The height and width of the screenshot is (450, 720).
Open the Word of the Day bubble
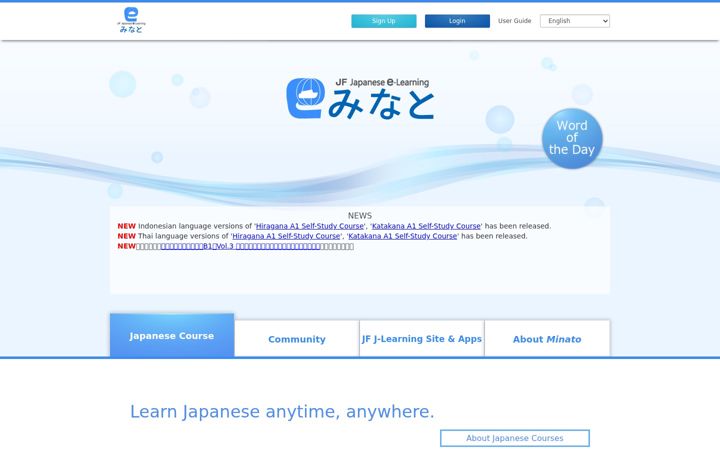coord(572,138)
